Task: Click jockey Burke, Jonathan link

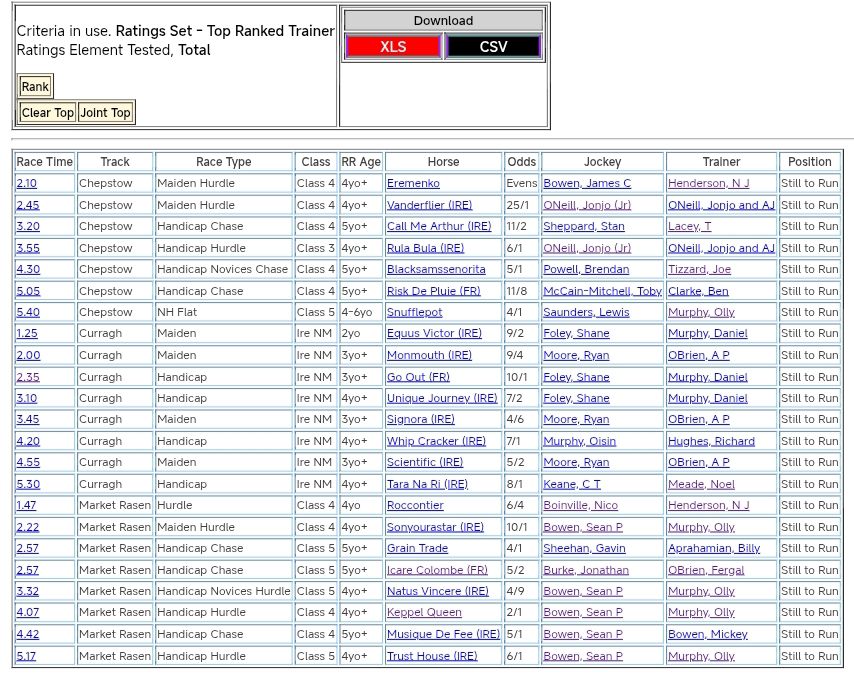Action: pyautogui.click(x=585, y=570)
